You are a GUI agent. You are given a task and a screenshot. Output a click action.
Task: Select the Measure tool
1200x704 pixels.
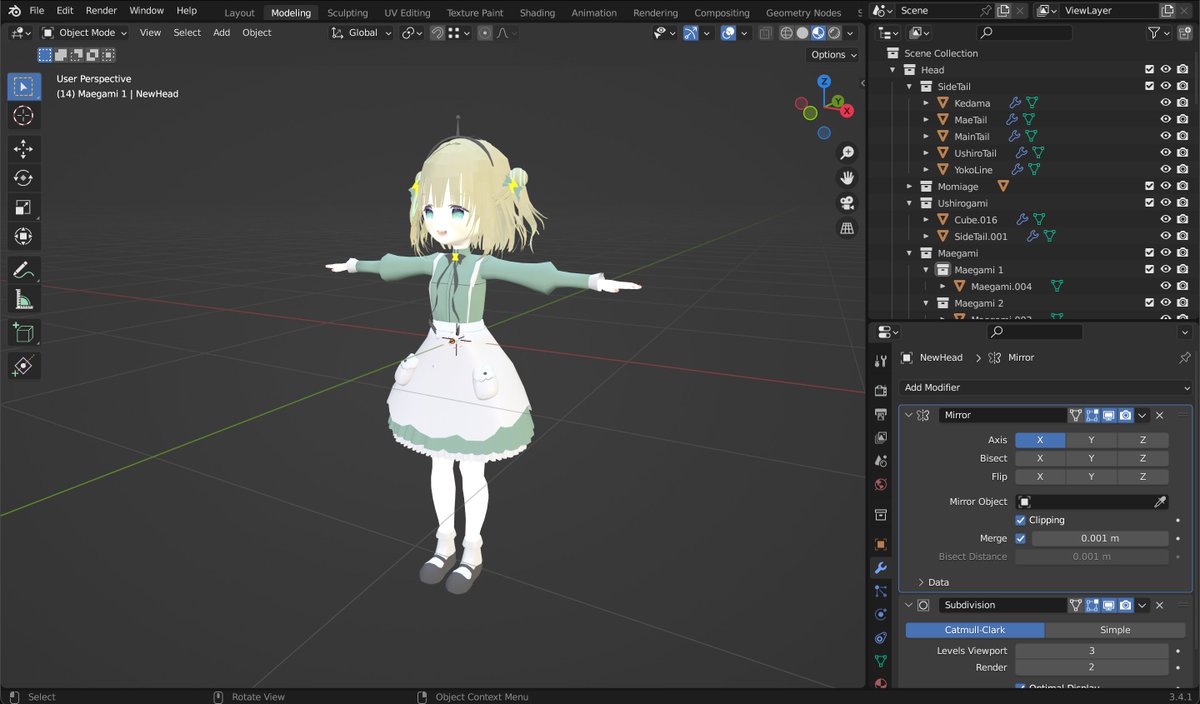tap(23, 299)
